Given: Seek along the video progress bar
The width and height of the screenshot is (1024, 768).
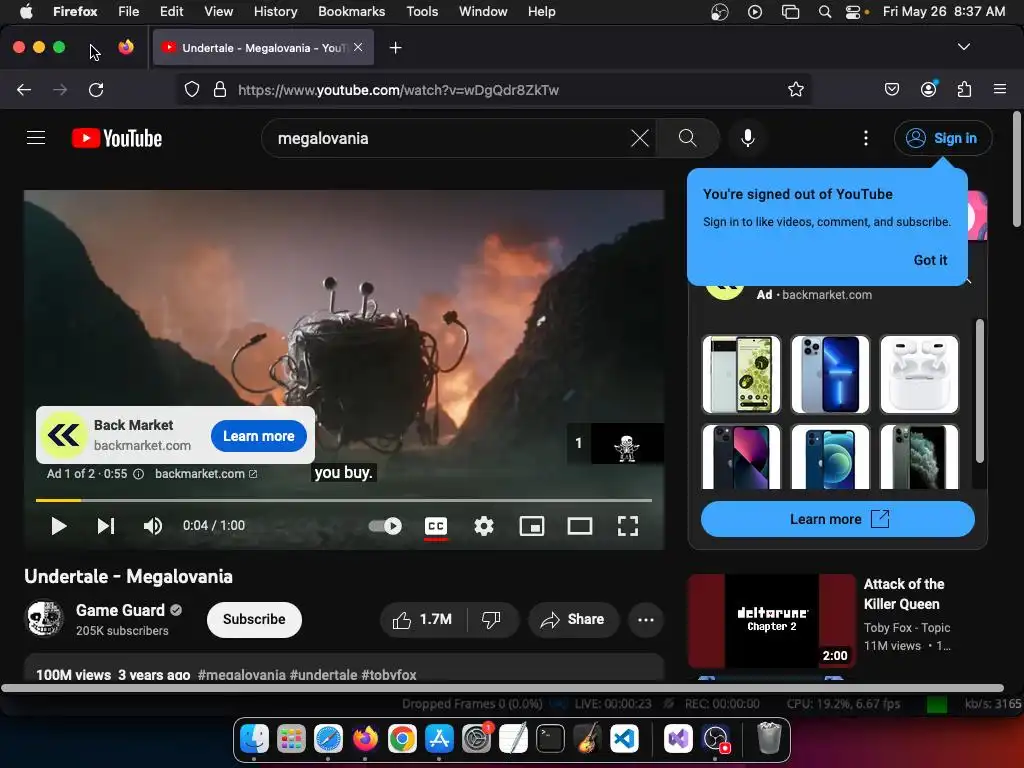Looking at the screenshot, I should click(x=344, y=500).
